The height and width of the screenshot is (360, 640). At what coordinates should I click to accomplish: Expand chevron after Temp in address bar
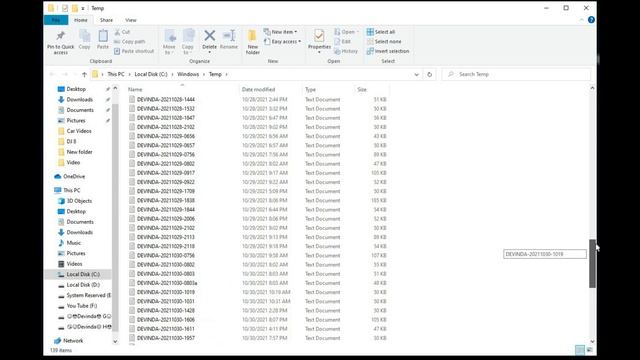coord(227,74)
